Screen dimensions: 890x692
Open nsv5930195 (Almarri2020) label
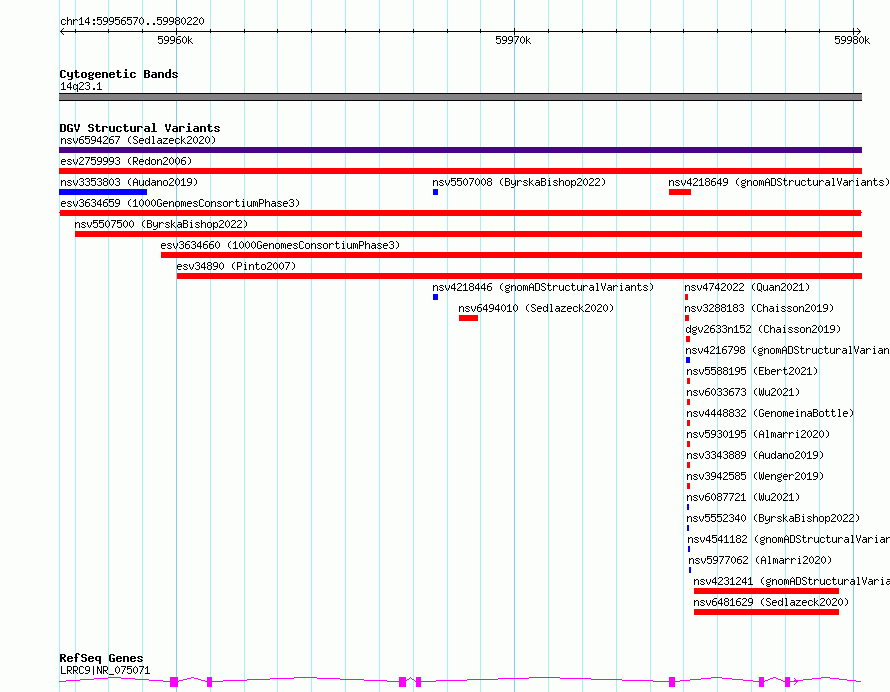click(758, 434)
